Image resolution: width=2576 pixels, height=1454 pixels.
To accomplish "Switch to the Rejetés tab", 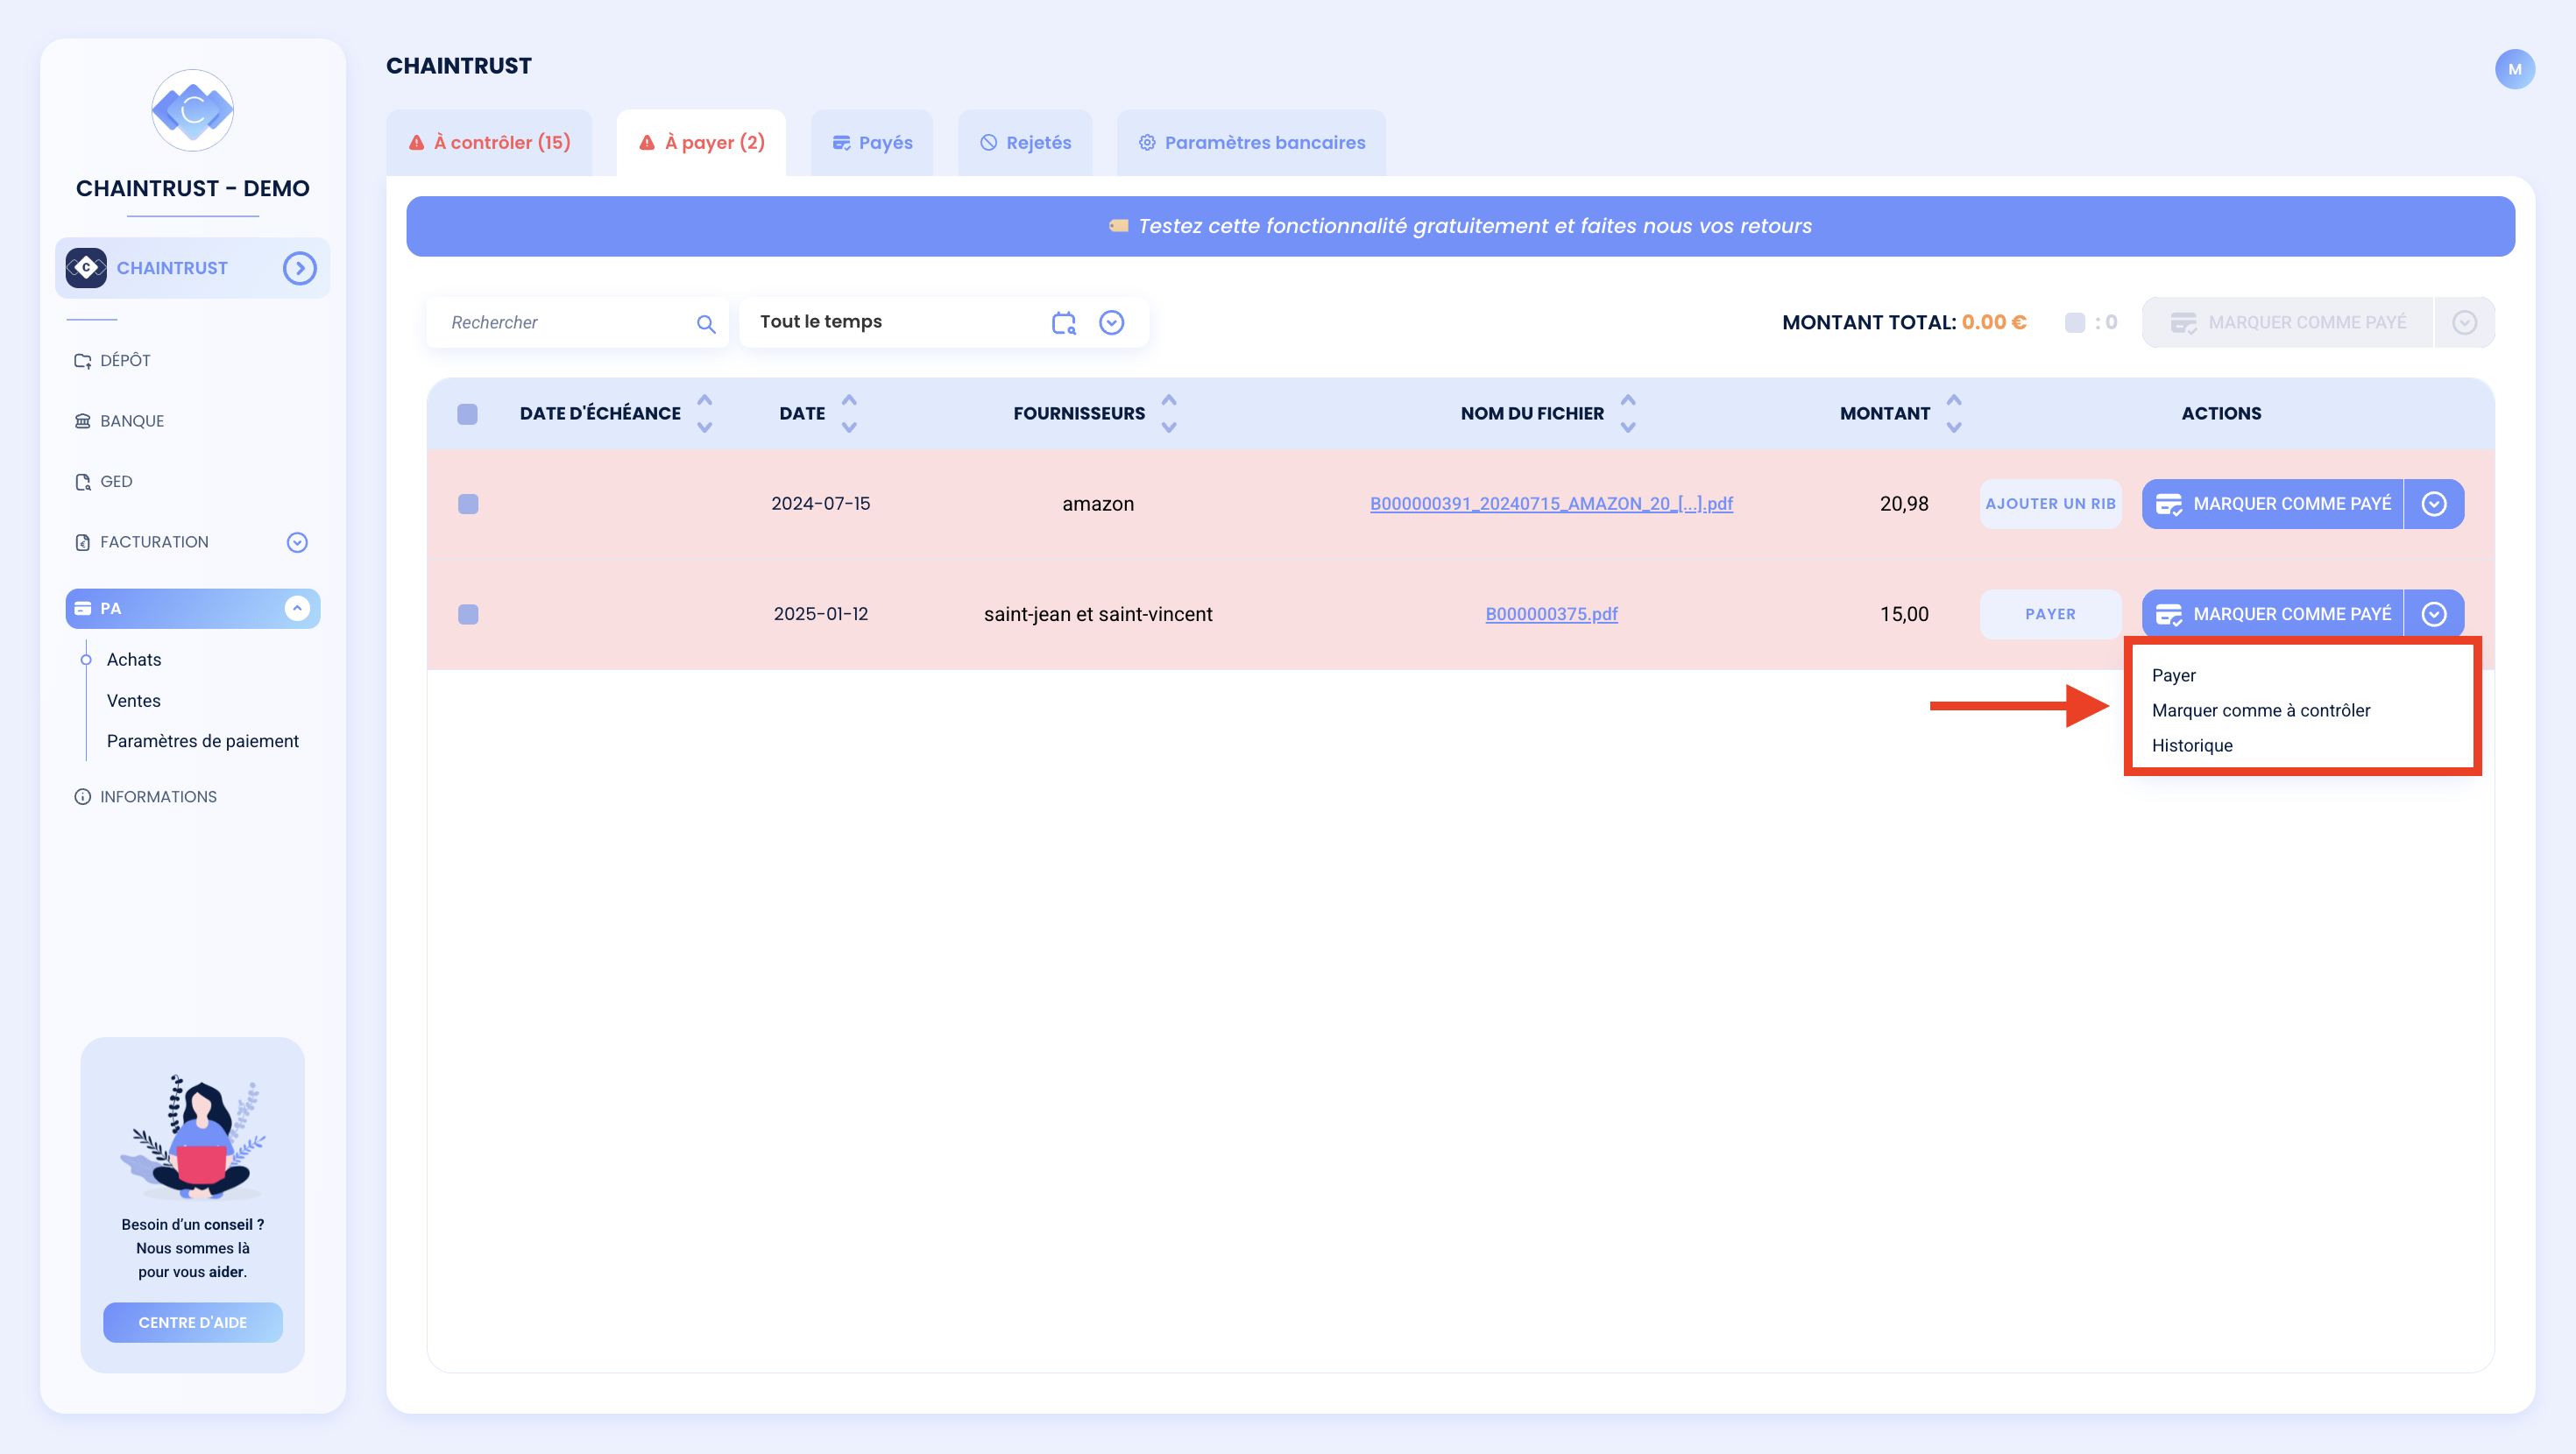I will tap(1025, 143).
